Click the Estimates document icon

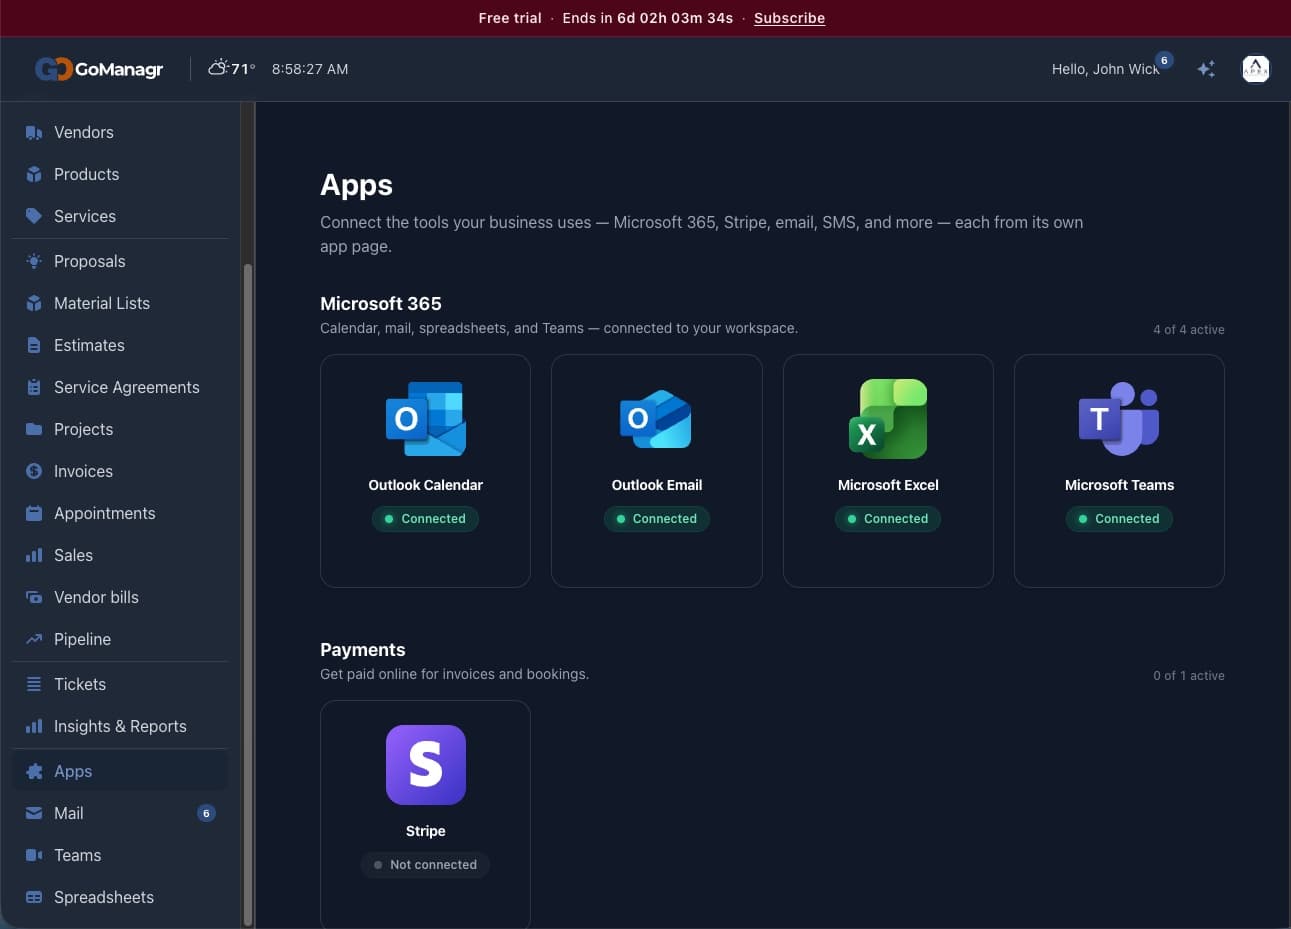point(34,345)
